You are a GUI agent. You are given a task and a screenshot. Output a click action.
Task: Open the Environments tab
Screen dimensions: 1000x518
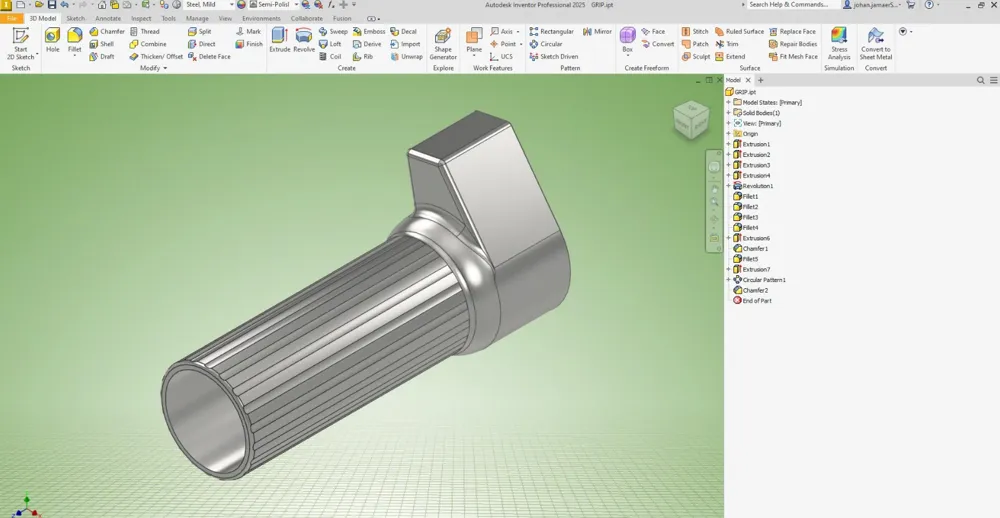[x=261, y=18]
